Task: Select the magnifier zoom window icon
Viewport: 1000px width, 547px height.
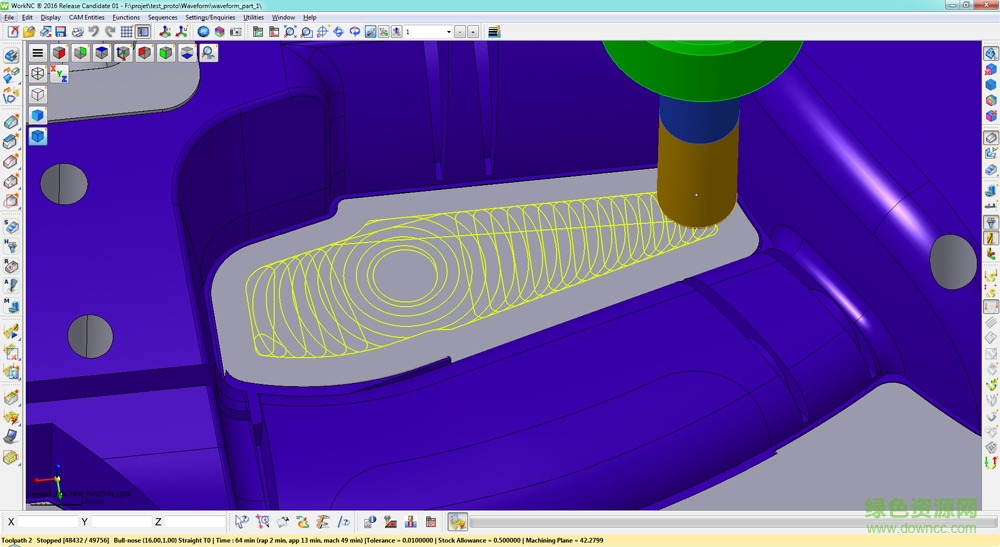Action: point(290,32)
